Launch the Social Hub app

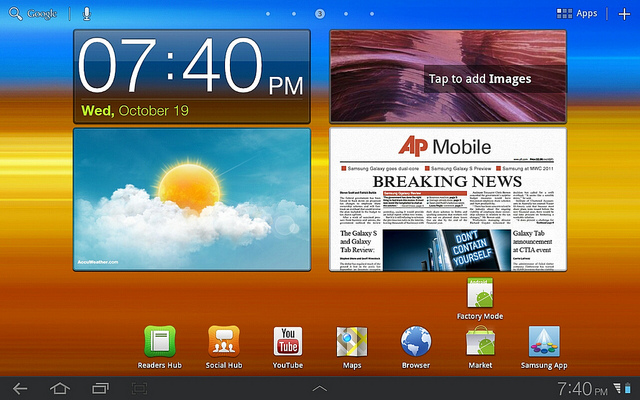pos(224,342)
